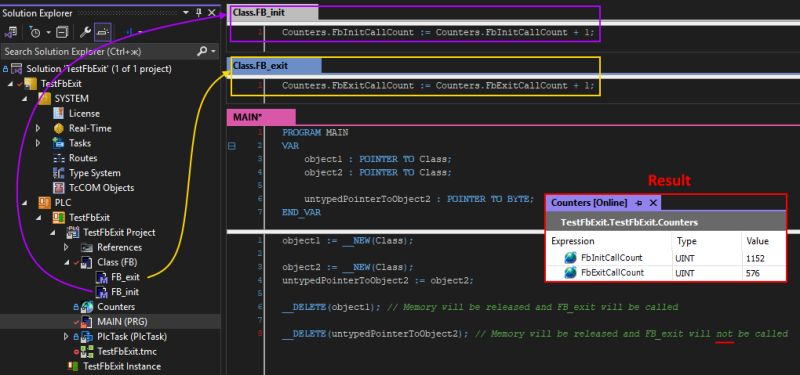Click the 'PROGRAM MAIN' declaration line
The height and width of the screenshot is (375, 800).
(315, 133)
